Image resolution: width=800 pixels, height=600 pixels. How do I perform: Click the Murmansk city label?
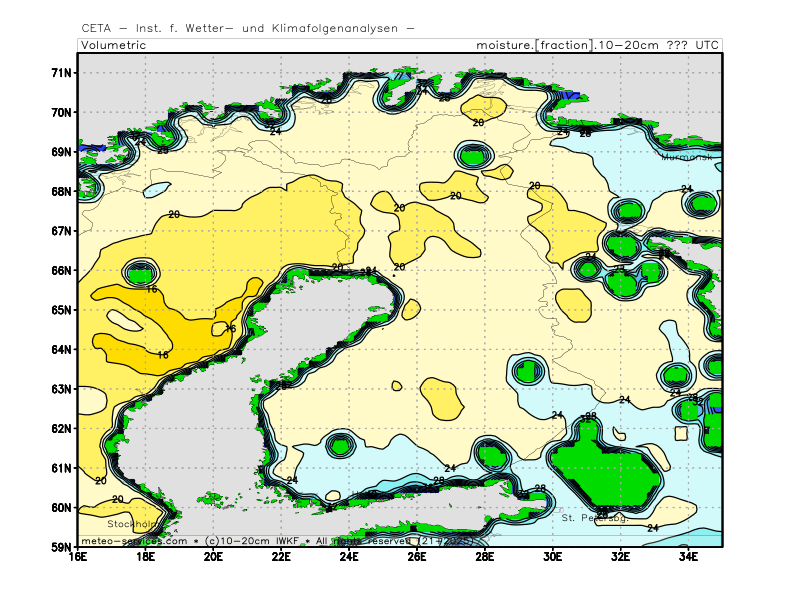pyautogui.click(x=687, y=157)
